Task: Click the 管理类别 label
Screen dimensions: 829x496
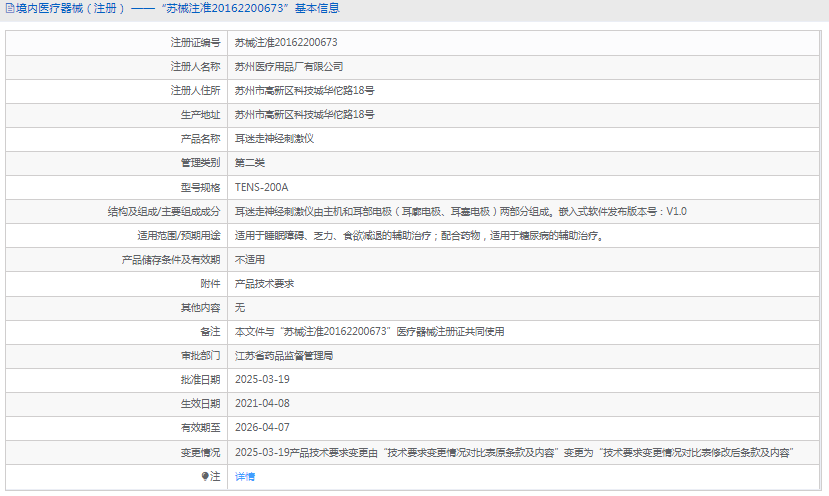Action: coord(200,163)
